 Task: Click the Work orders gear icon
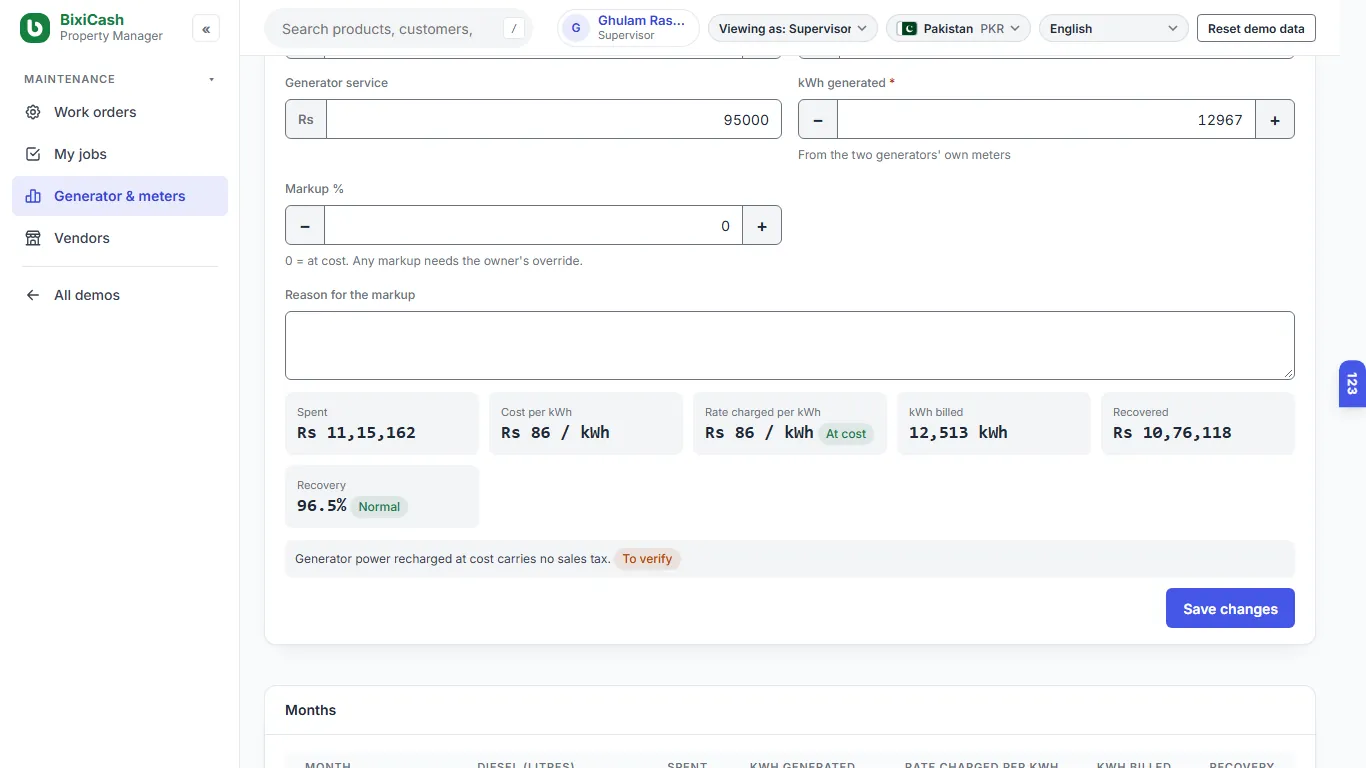(x=33, y=112)
